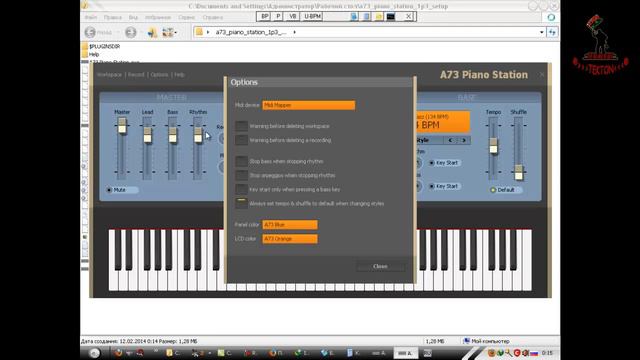The height and width of the screenshot is (360, 640).
Task: Click the Shuffle slider handle
Action: click(x=518, y=172)
